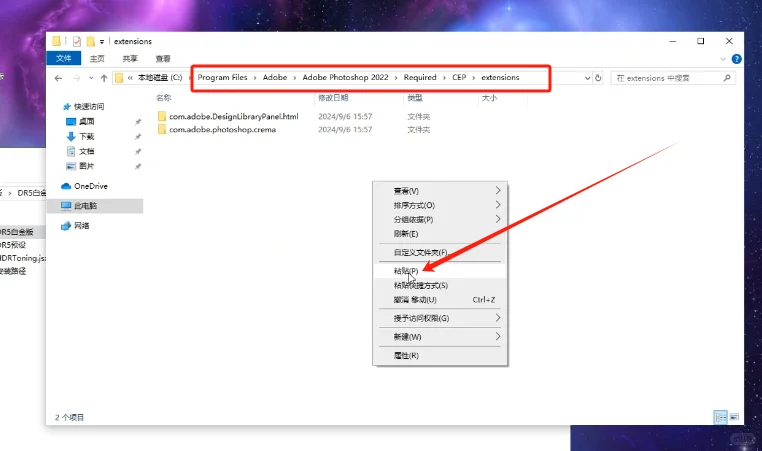Image resolution: width=762 pixels, height=451 pixels.
Task: Click the properties quick access toolbar icon
Action: (76, 41)
